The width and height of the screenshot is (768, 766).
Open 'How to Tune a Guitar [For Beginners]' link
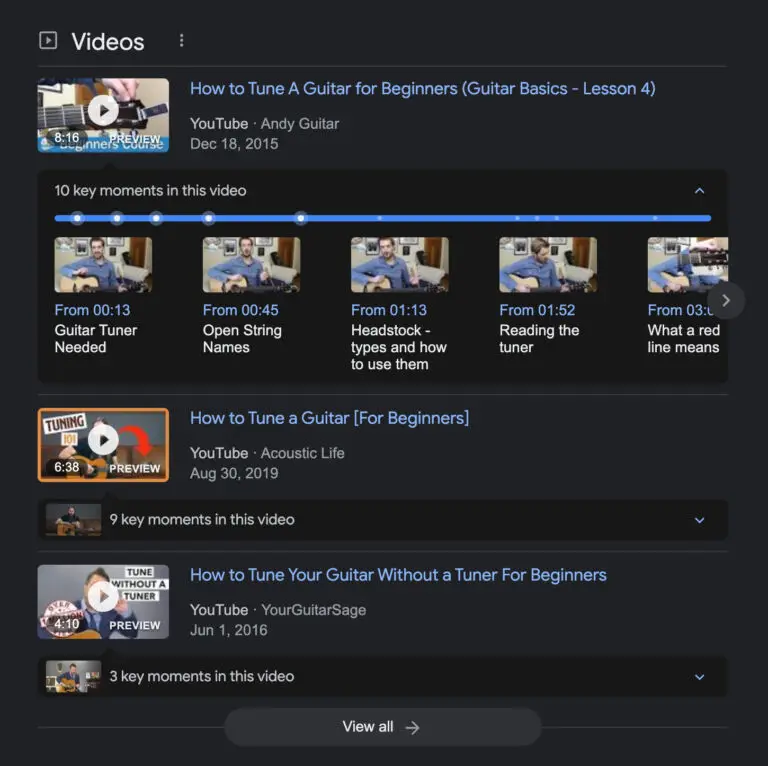[329, 418]
